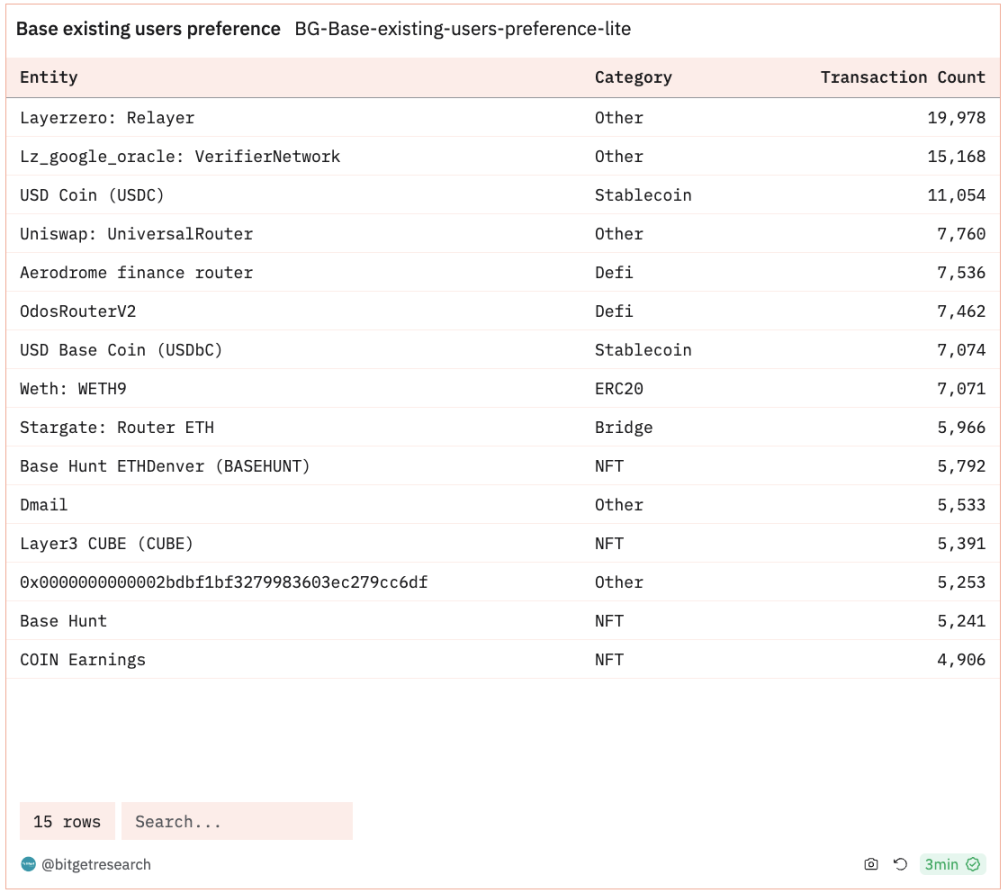Click the 5,533 transaction count value

(x=961, y=505)
